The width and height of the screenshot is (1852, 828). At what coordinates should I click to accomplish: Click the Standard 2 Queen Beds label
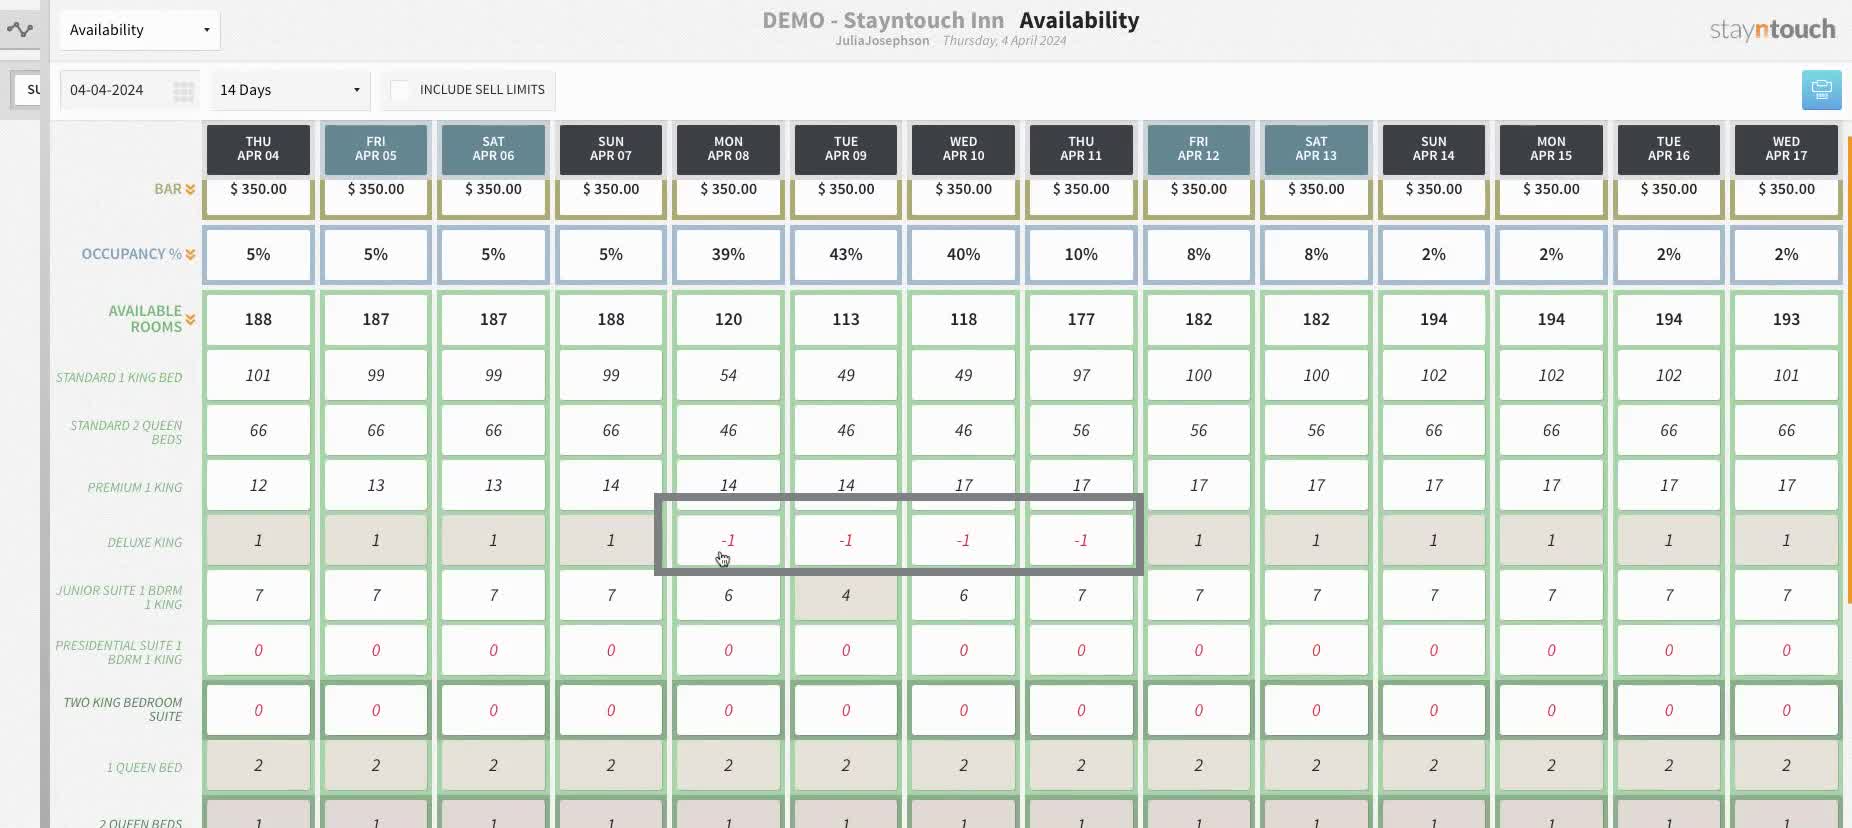click(x=126, y=432)
